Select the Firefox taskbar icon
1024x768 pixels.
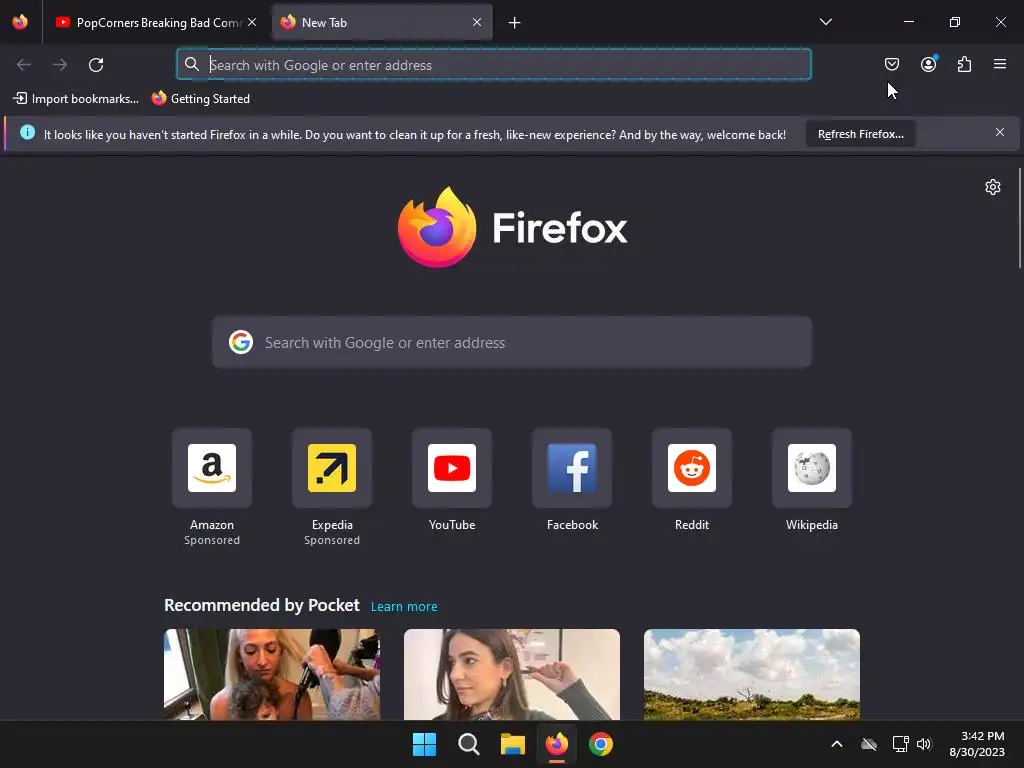pos(556,744)
